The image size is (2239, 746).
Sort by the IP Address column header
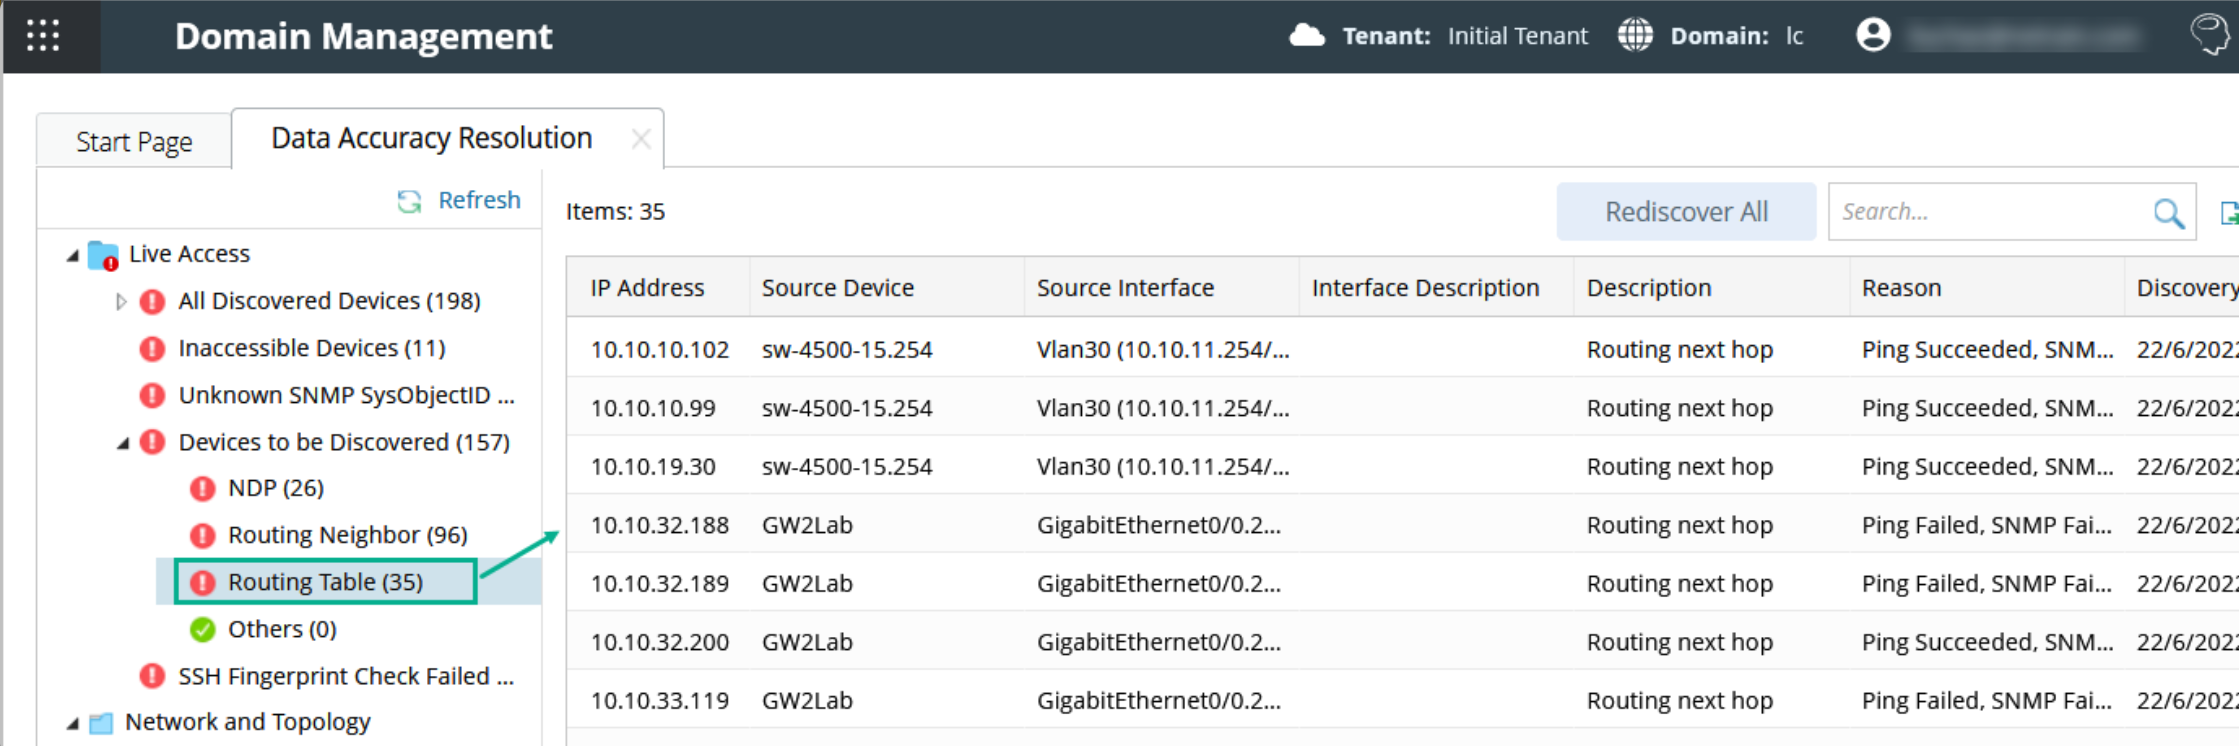[x=647, y=288]
